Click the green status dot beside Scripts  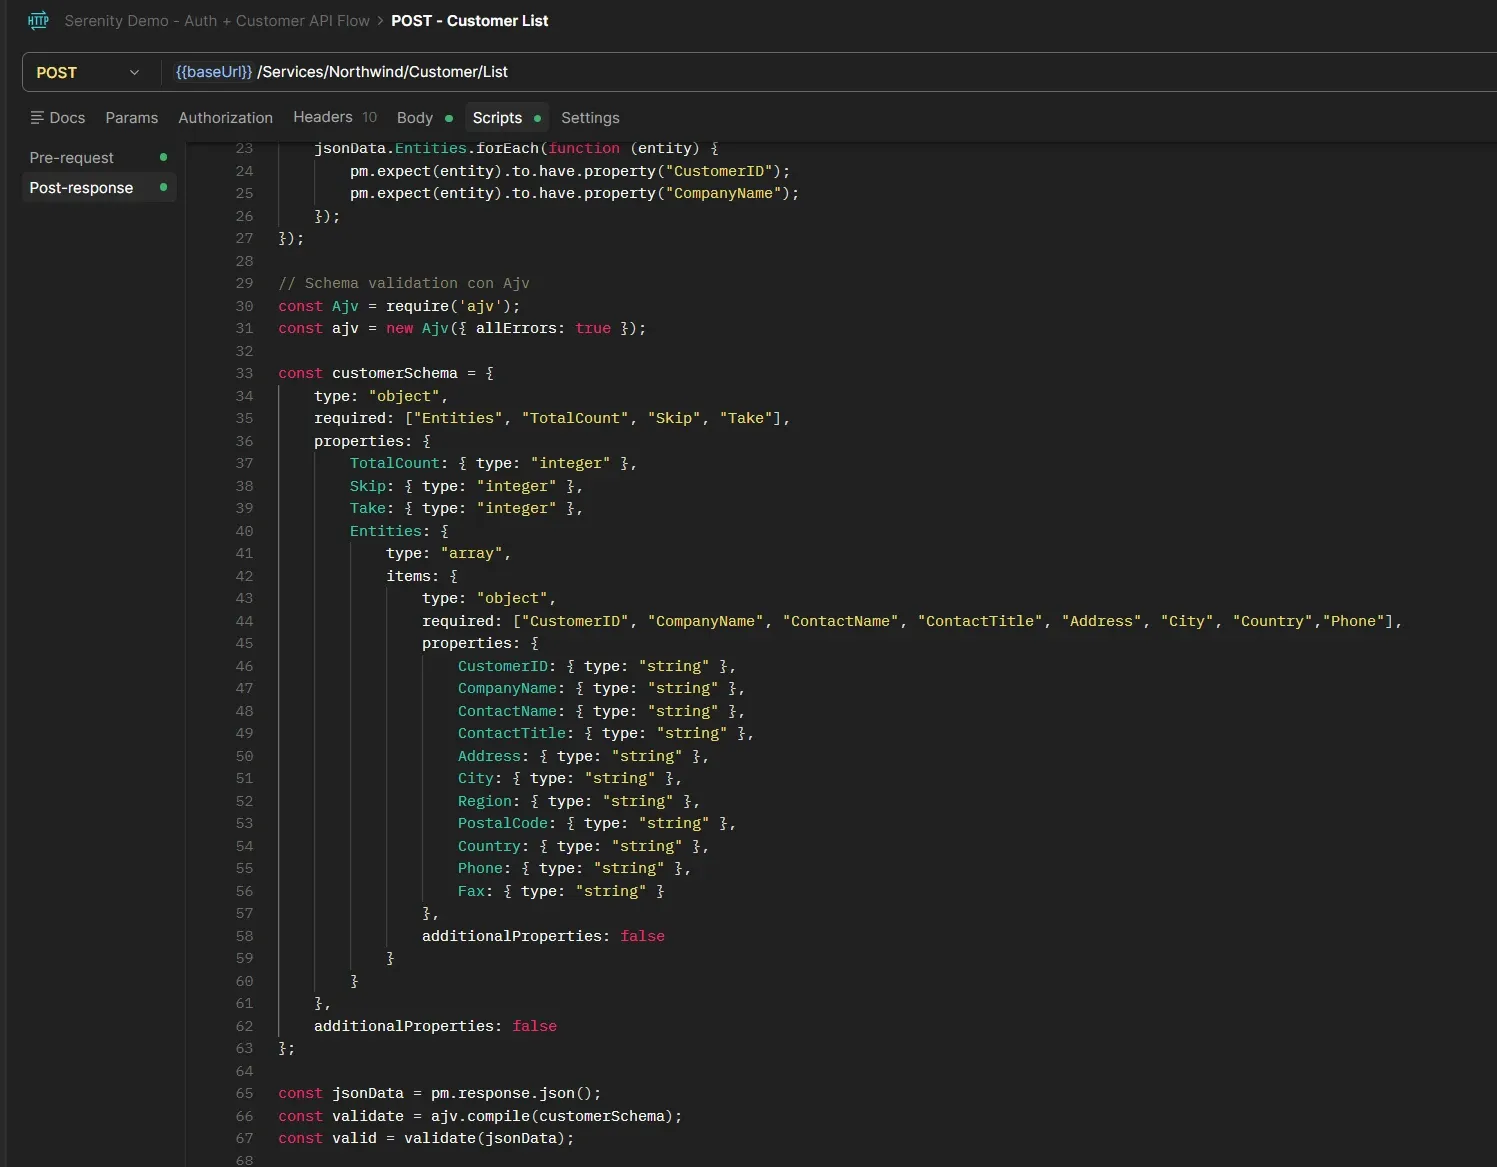click(538, 118)
